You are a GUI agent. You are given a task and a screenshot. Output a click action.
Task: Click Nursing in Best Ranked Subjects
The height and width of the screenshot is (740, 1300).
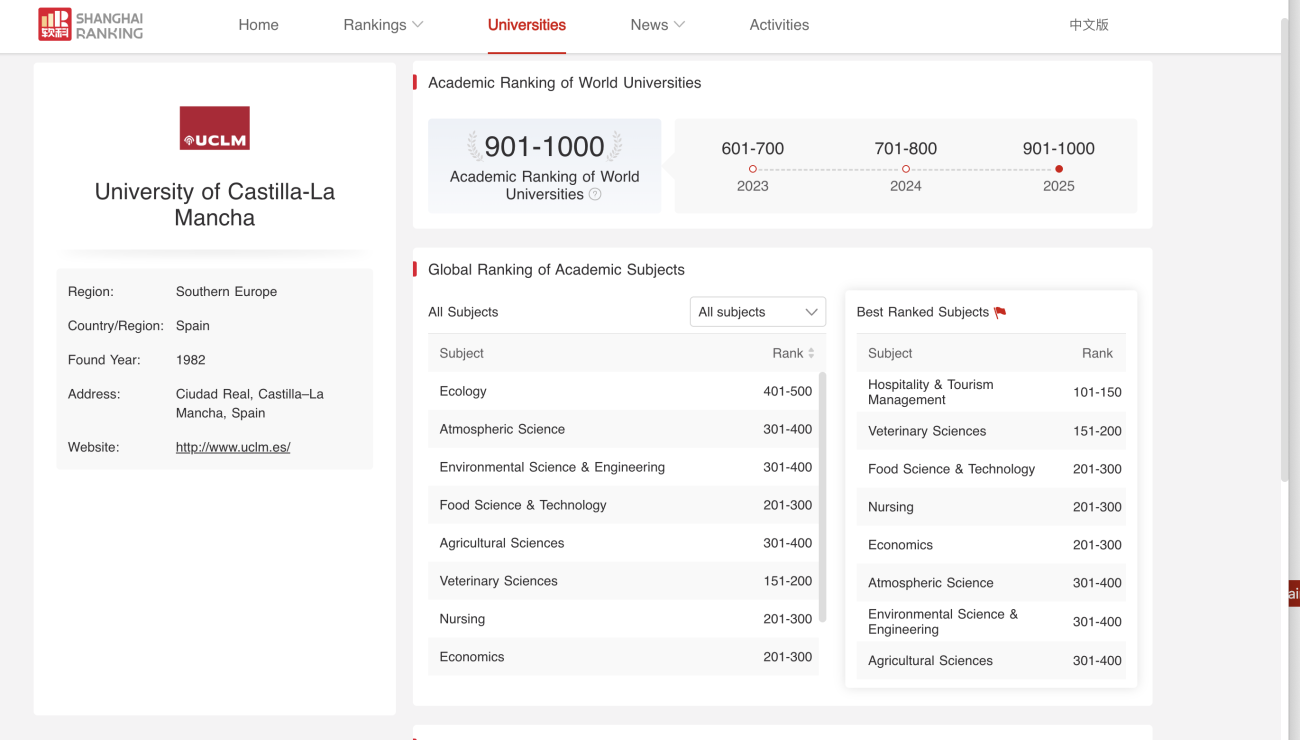[991, 507]
